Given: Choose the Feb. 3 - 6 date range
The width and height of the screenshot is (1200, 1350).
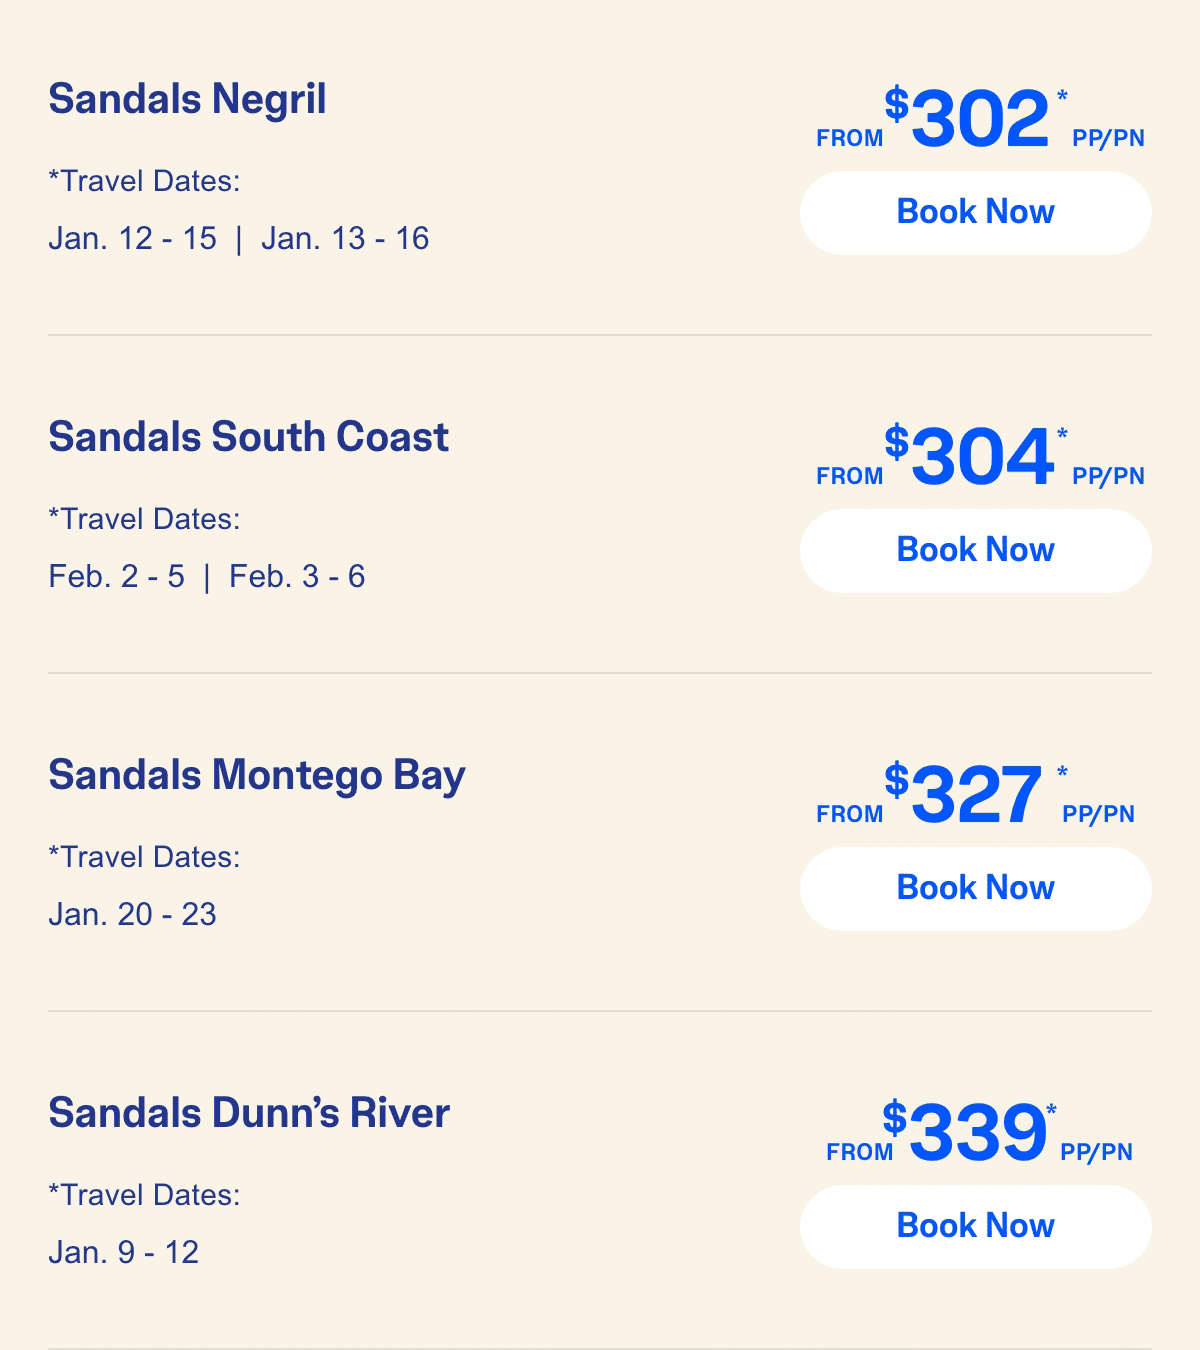Looking at the screenshot, I should pyautogui.click(x=297, y=577).
